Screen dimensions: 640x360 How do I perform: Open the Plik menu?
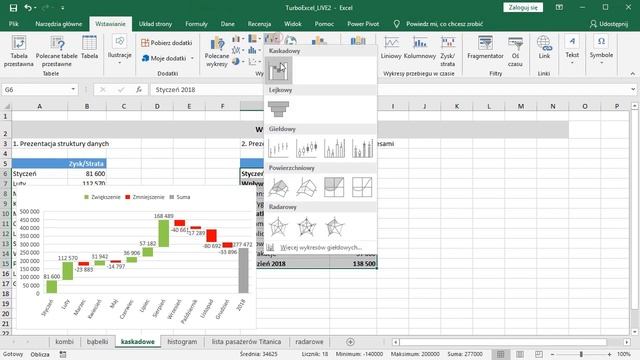[x=14, y=24]
